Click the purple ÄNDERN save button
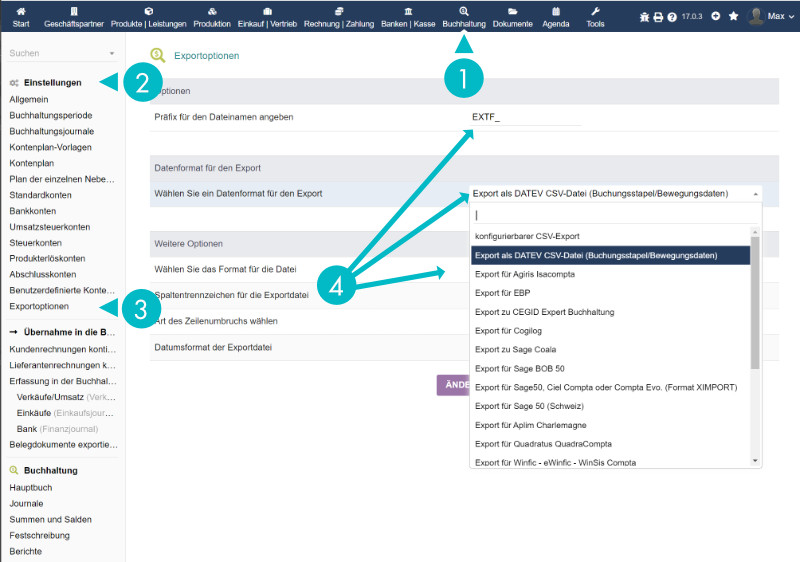The image size is (800, 562). [x=453, y=385]
